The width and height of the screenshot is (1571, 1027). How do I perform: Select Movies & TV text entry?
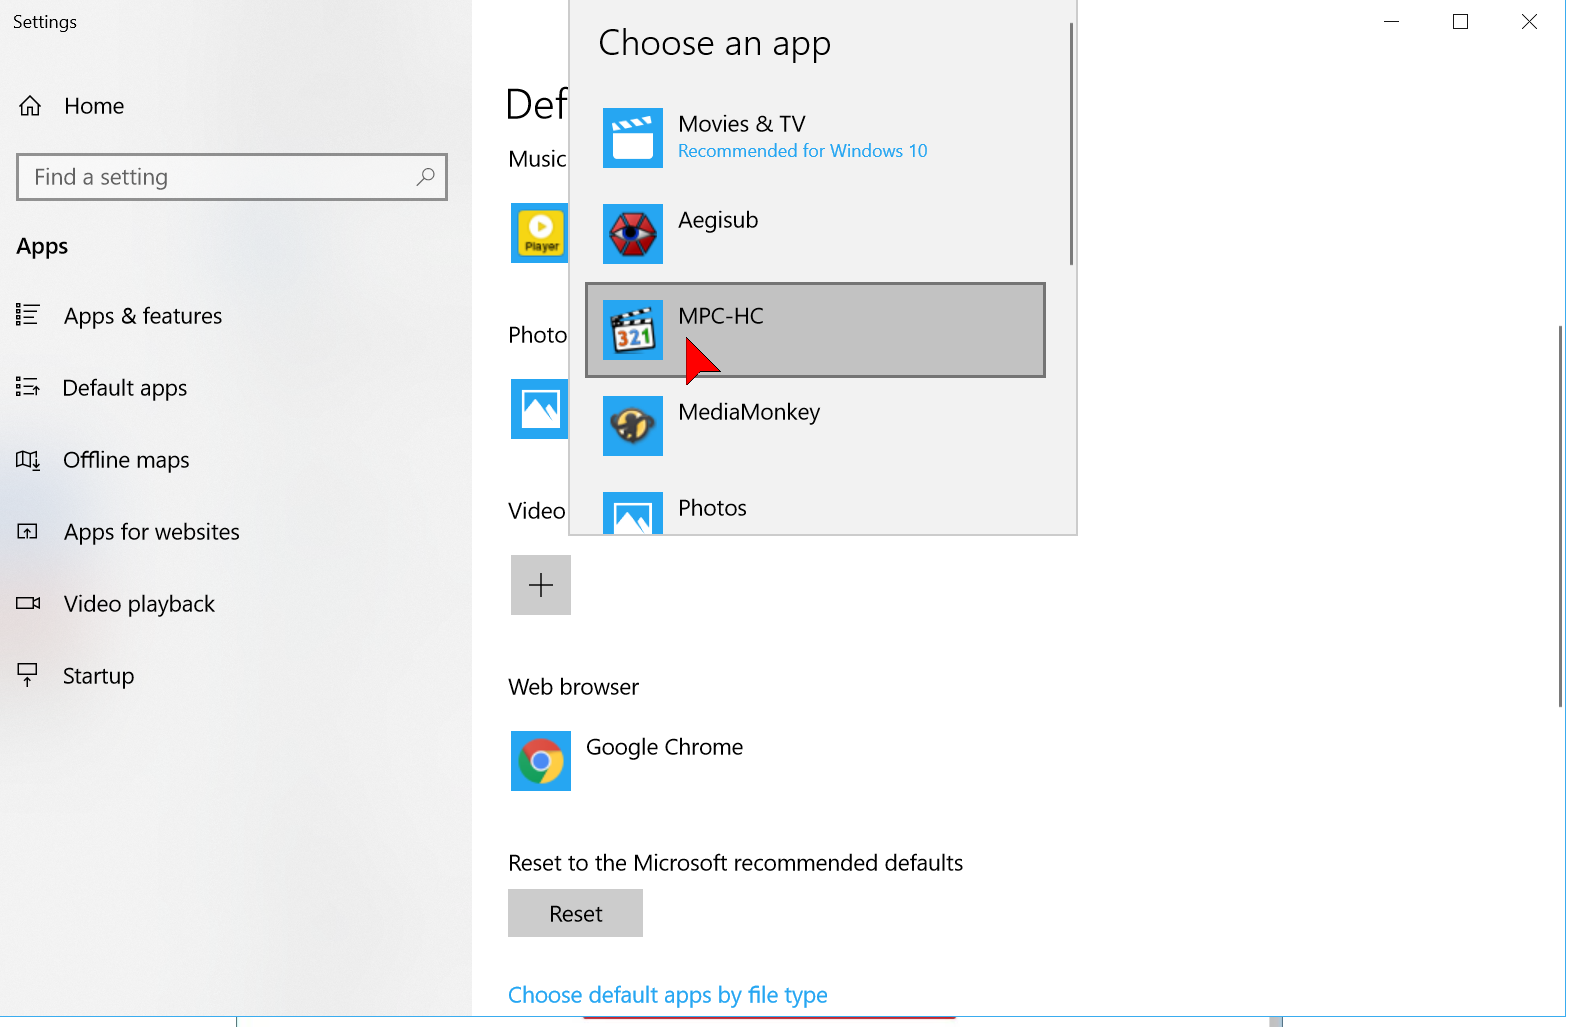coord(742,124)
